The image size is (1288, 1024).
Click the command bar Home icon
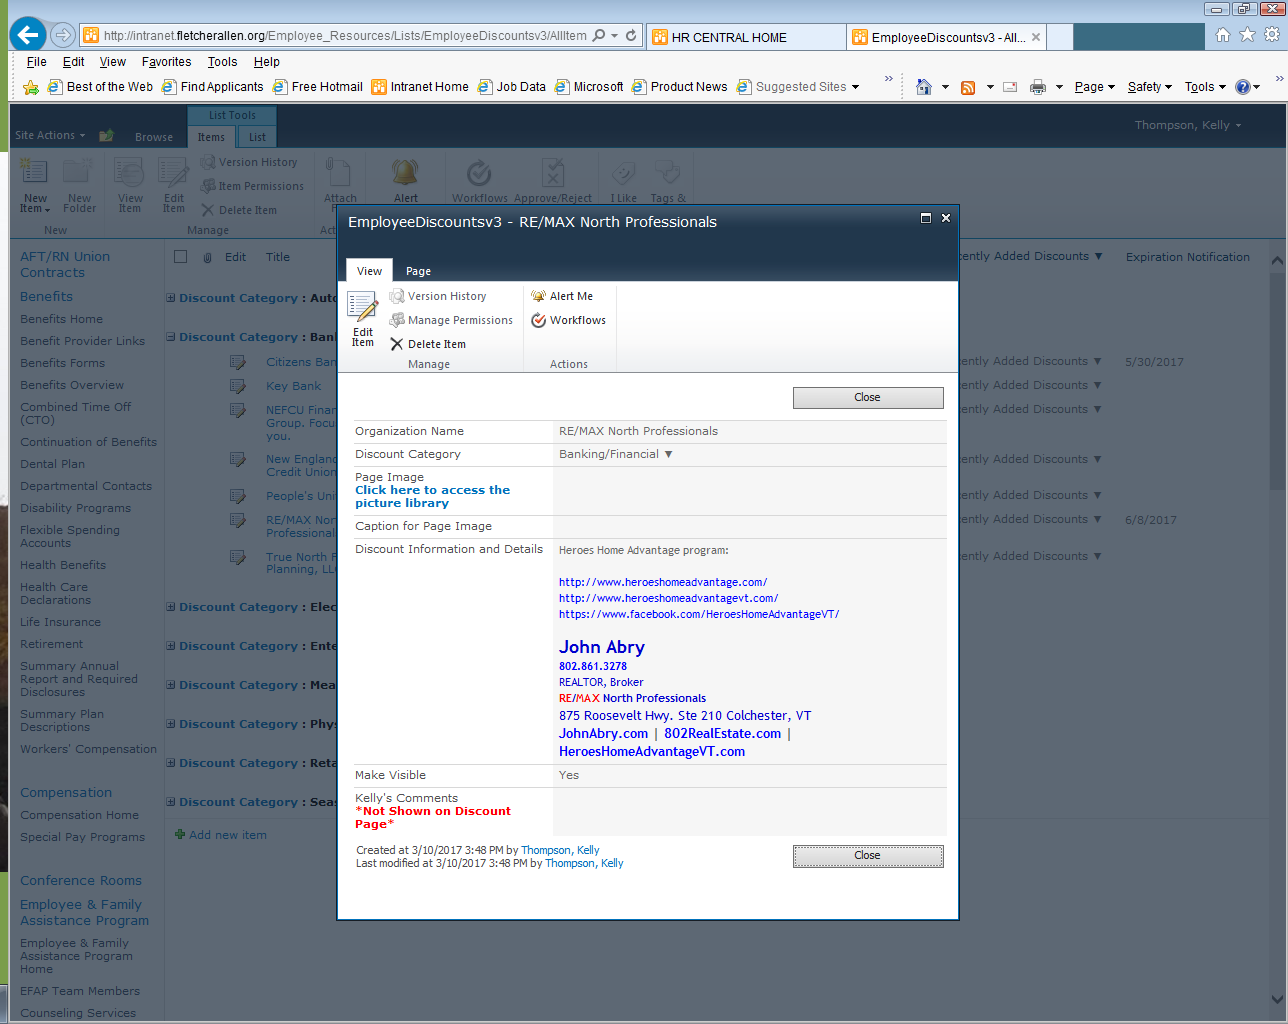coord(924,87)
